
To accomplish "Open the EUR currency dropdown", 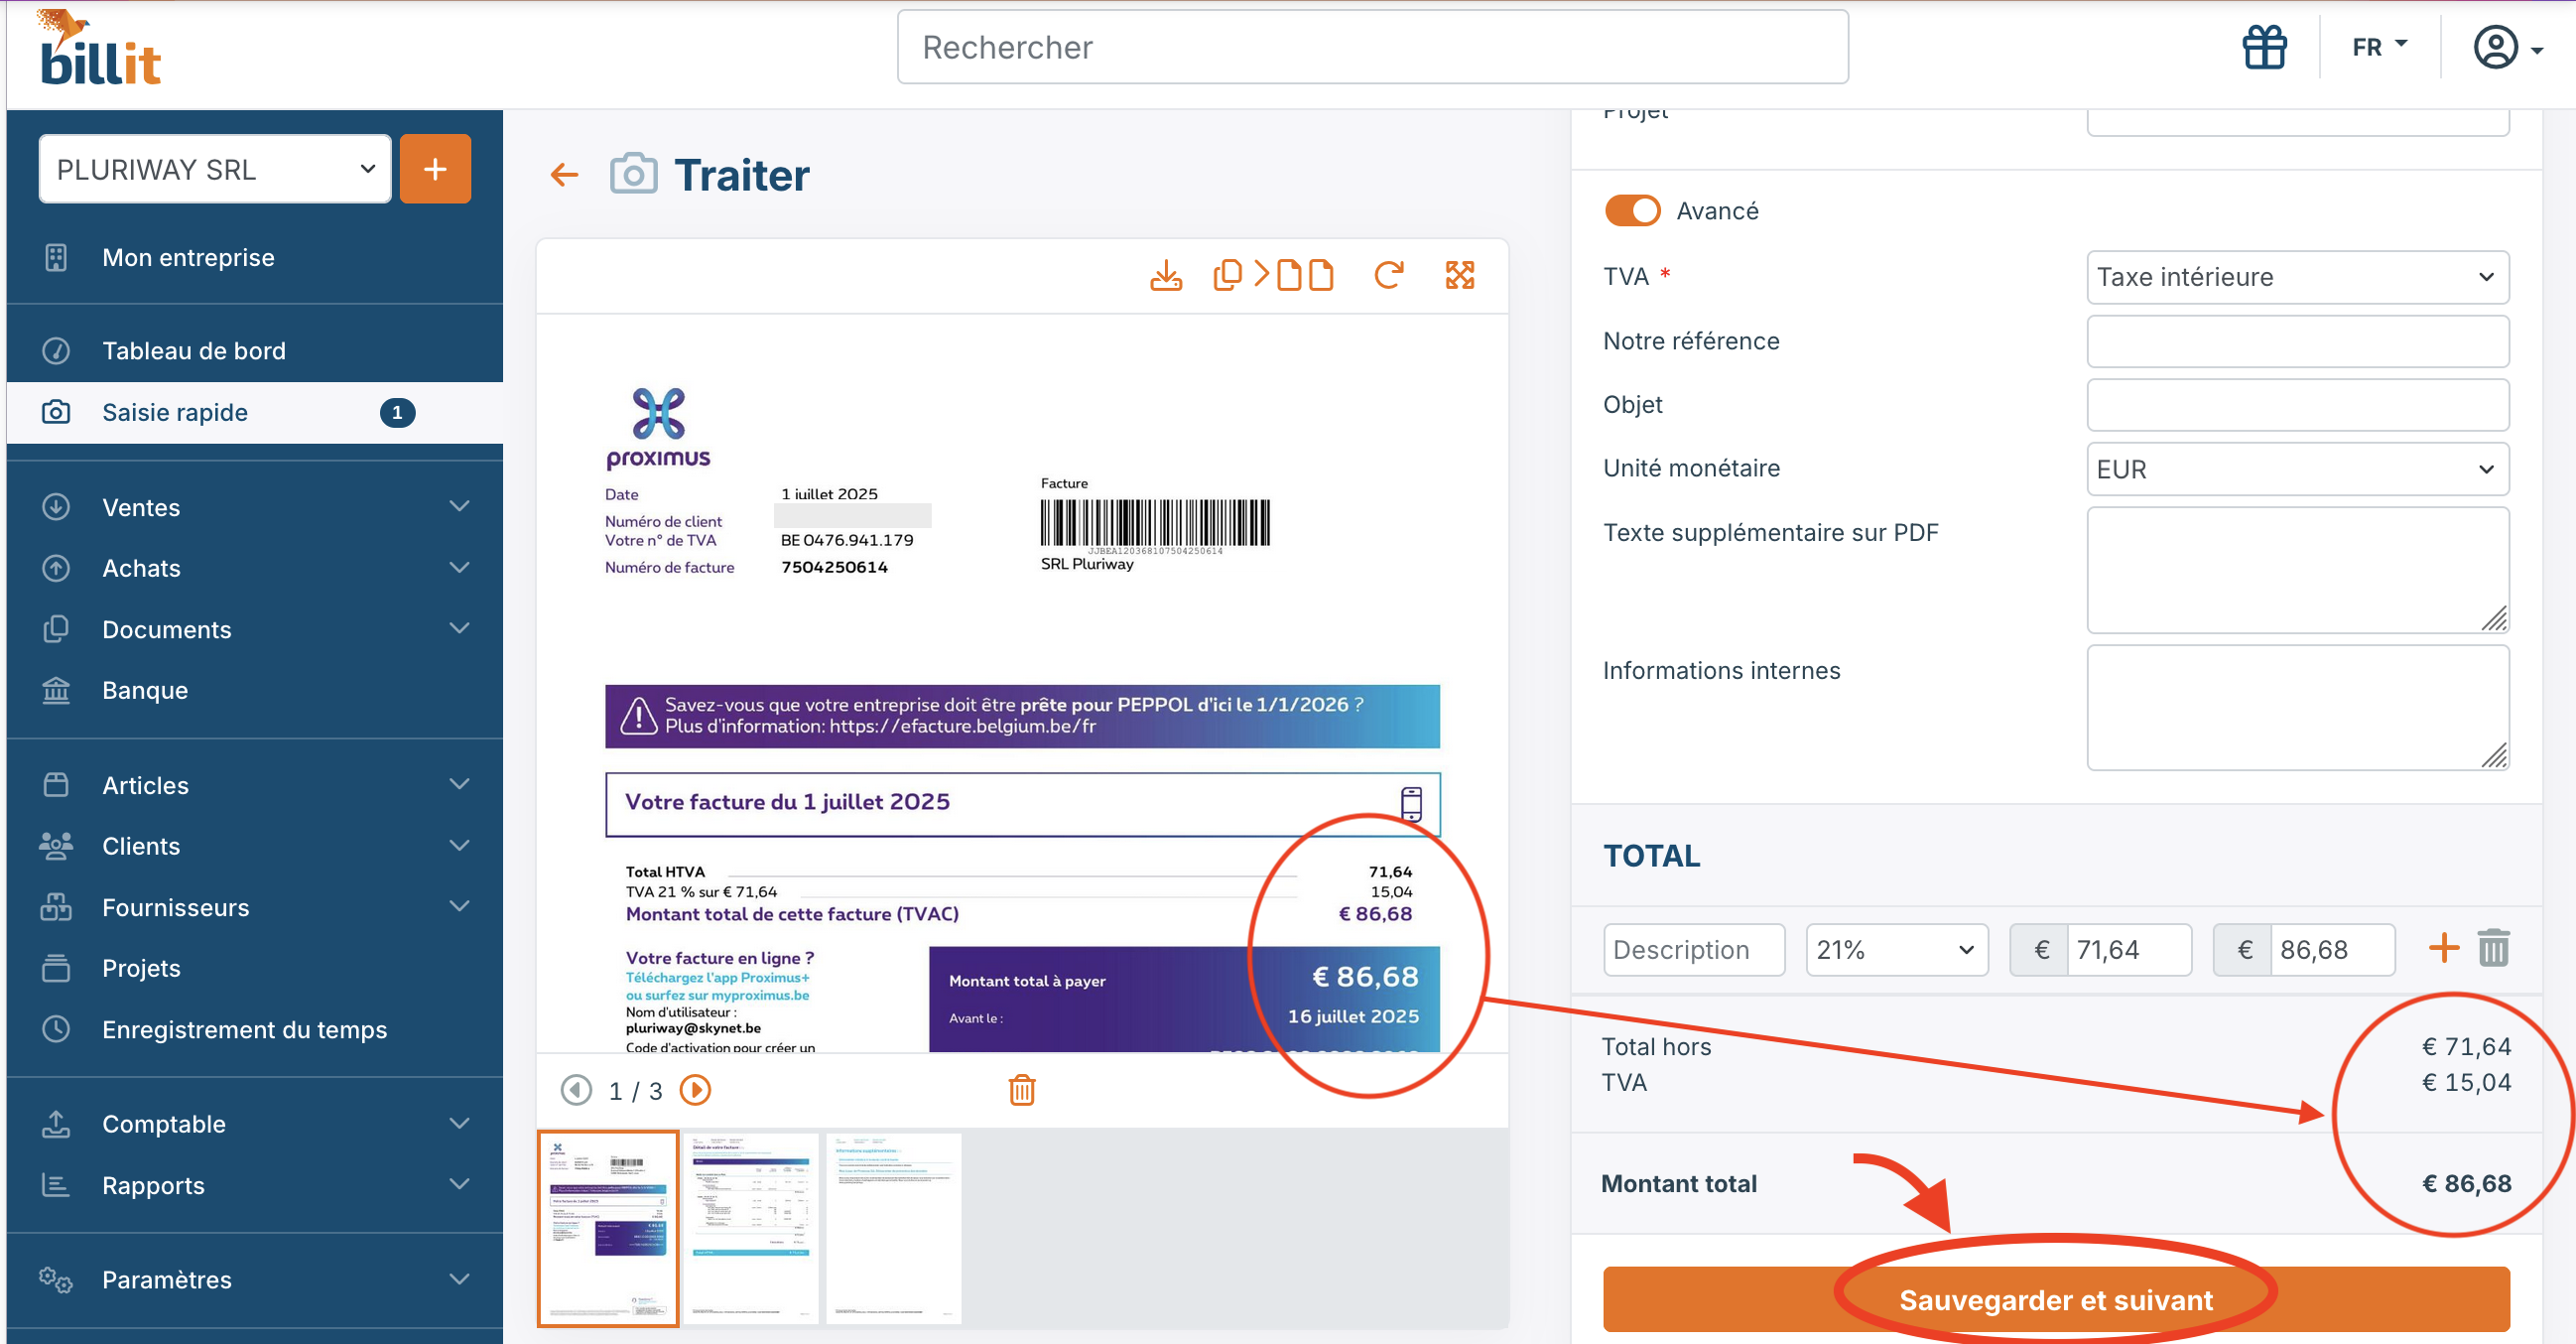I will pyautogui.click(x=2297, y=469).
